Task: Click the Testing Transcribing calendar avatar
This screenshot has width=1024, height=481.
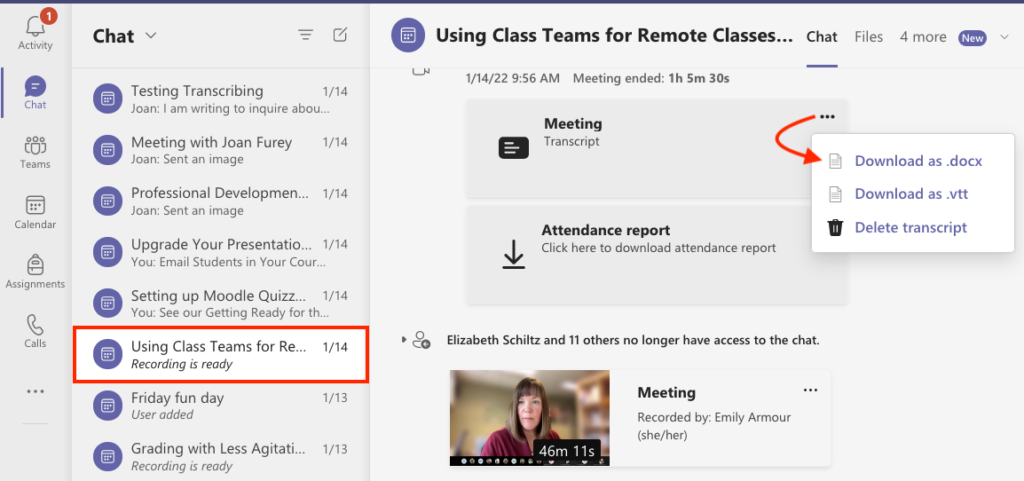Action: point(108,99)
